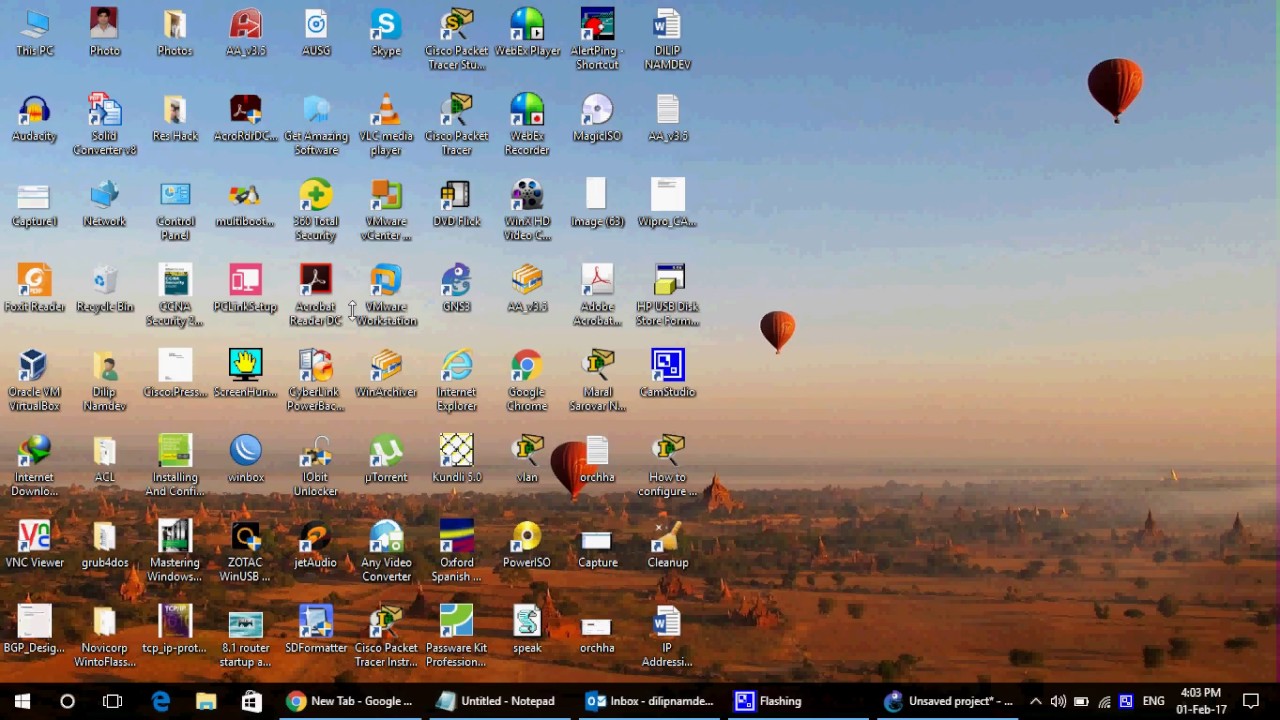The image size is (1280, 720).
Task: Open the Control Panel shortcut
Action: point(175,210)
